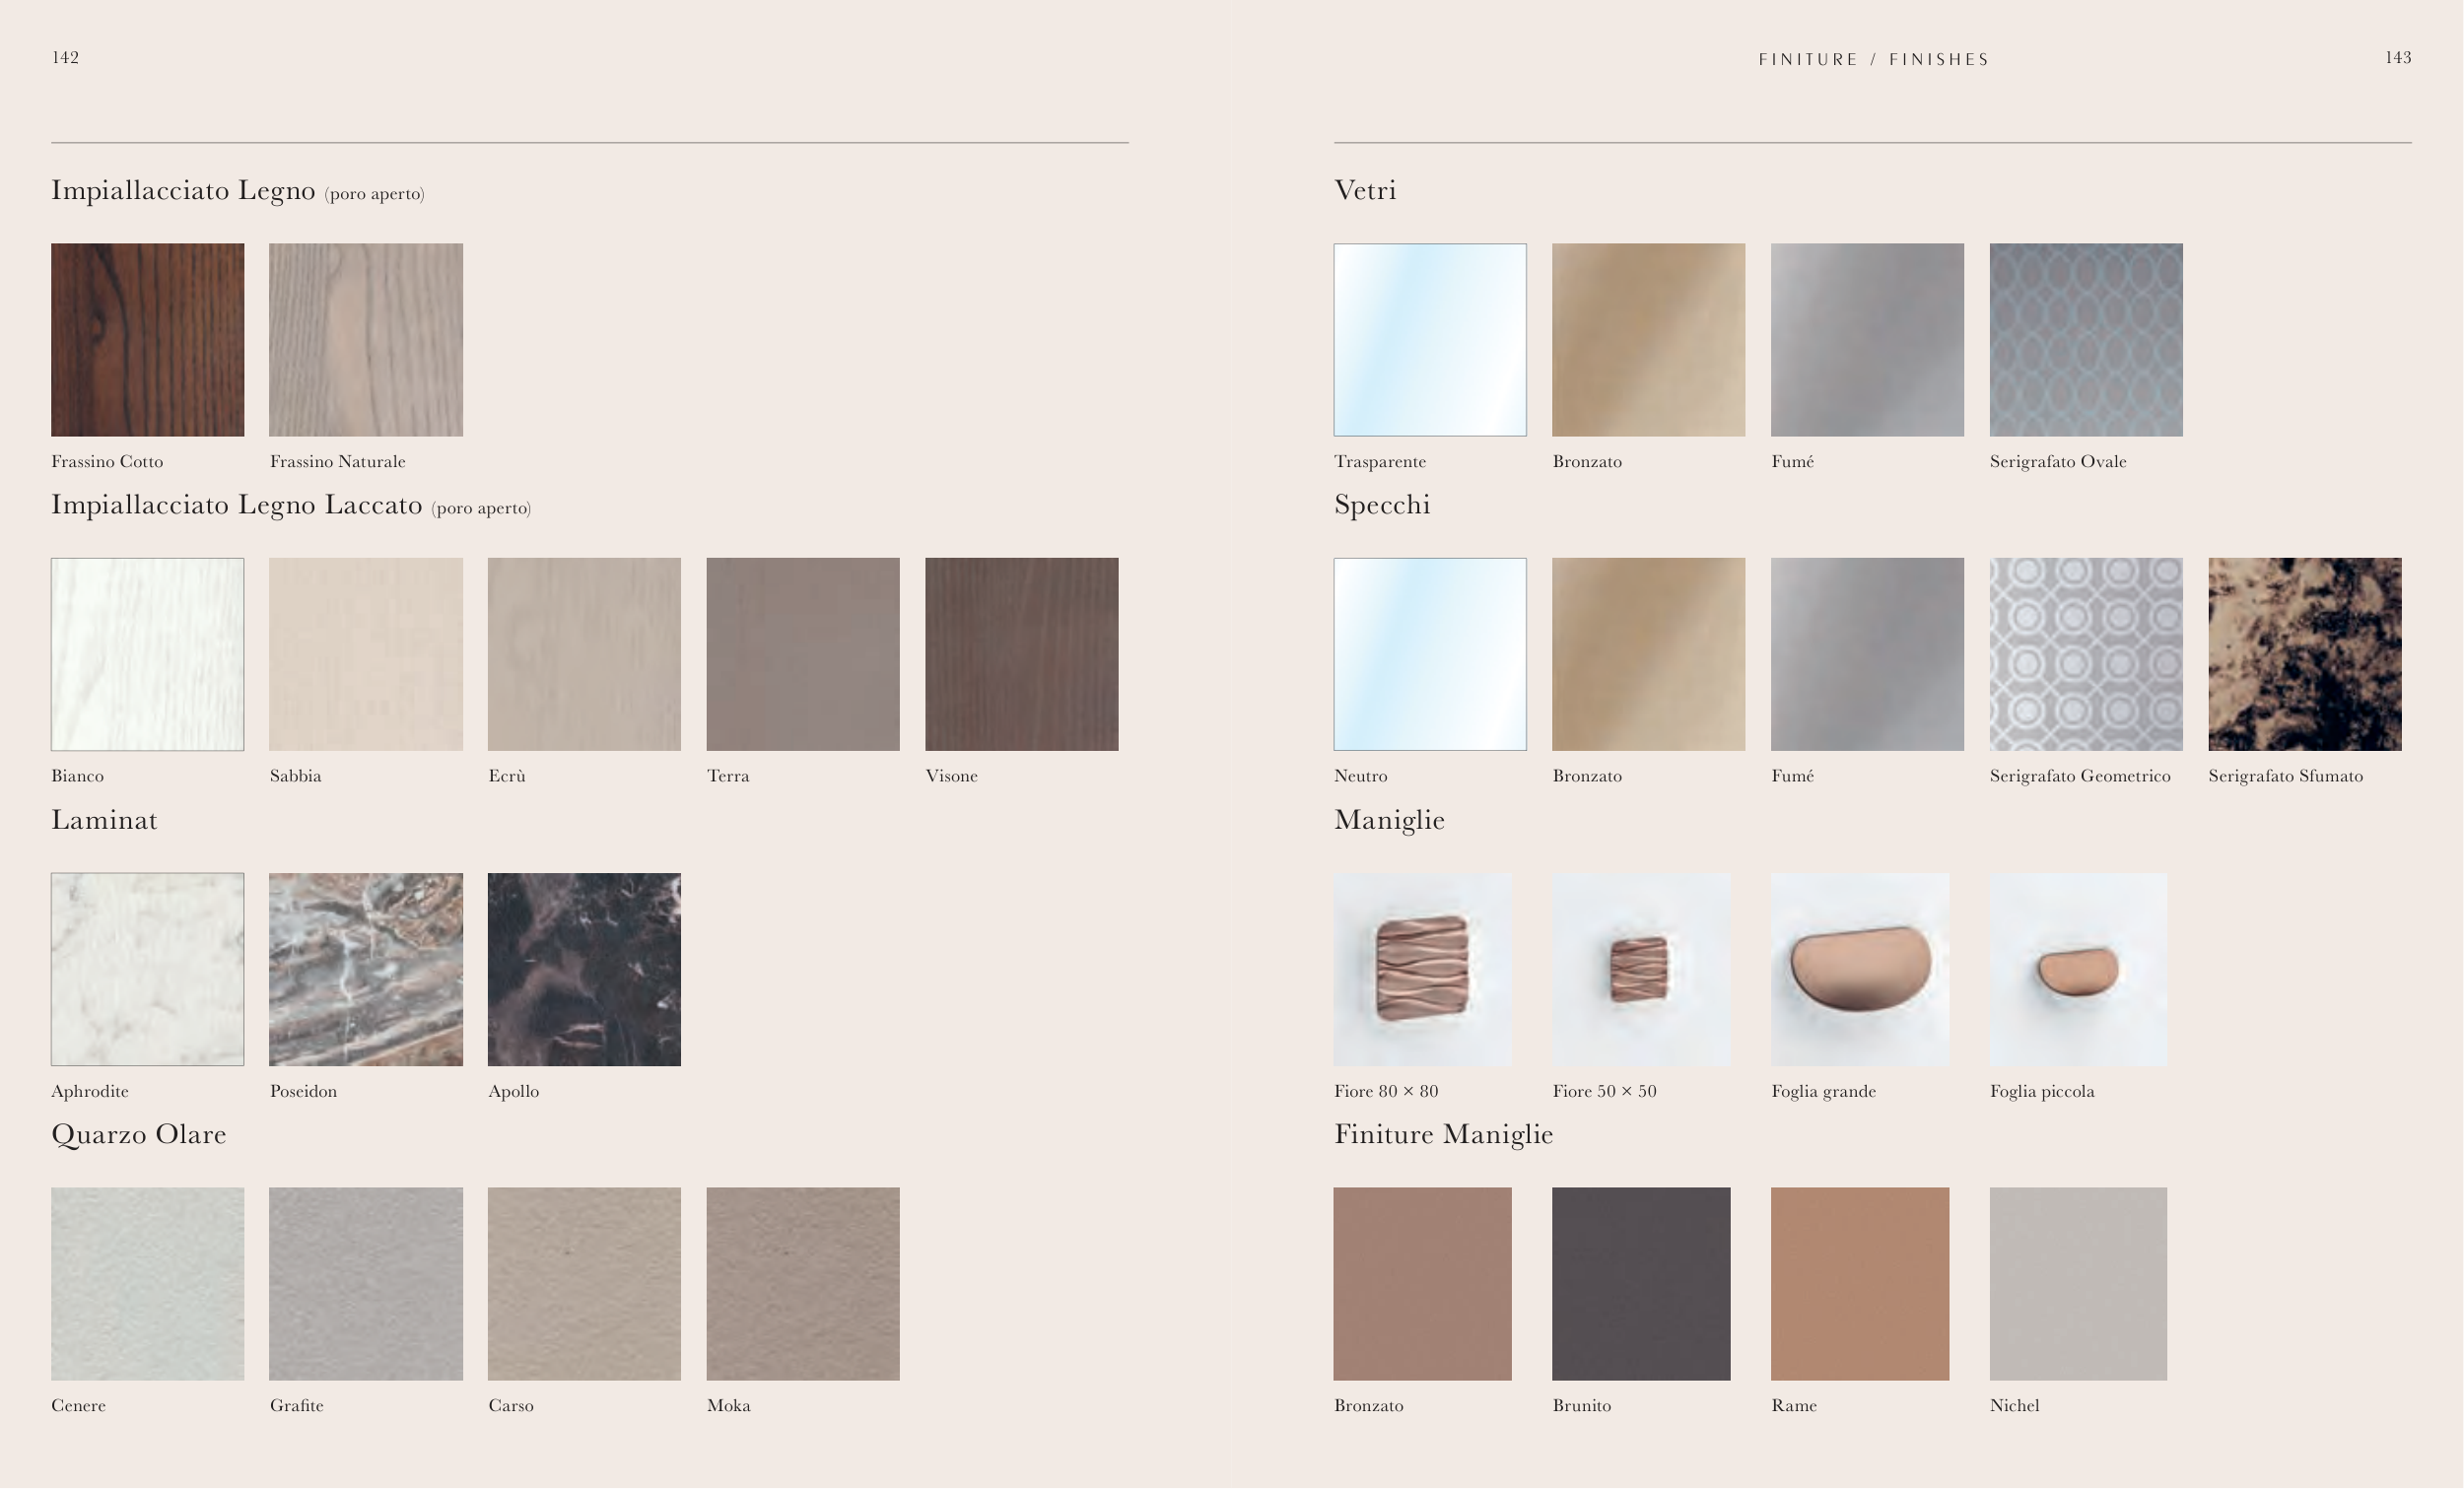Image resolution: width=2464 pixels, height=1489 pixels.
Task: Choose the Brunito handle finish swatch
Action: 1640,1283
